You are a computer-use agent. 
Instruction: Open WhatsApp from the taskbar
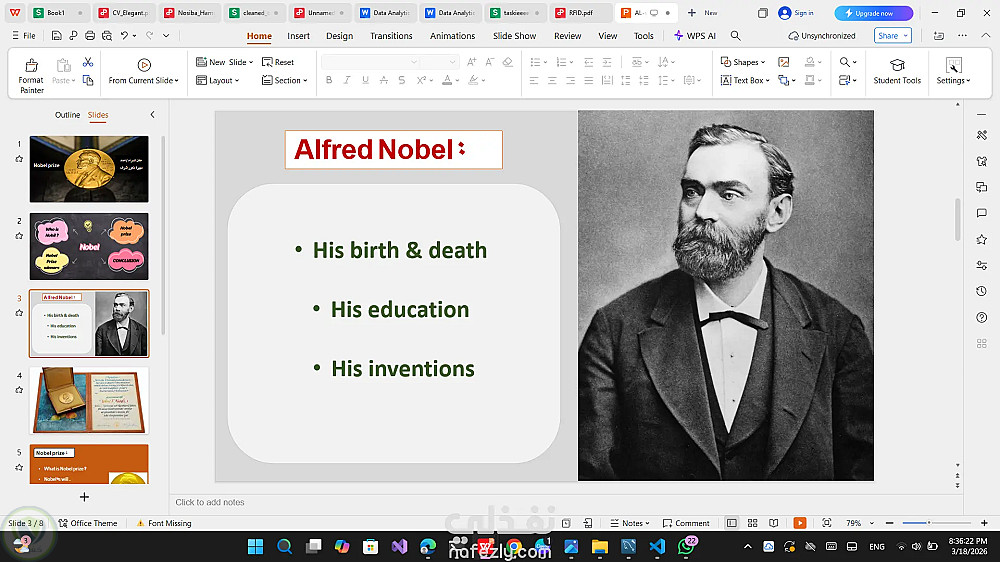pyautogui.click(x=686, y=547)
